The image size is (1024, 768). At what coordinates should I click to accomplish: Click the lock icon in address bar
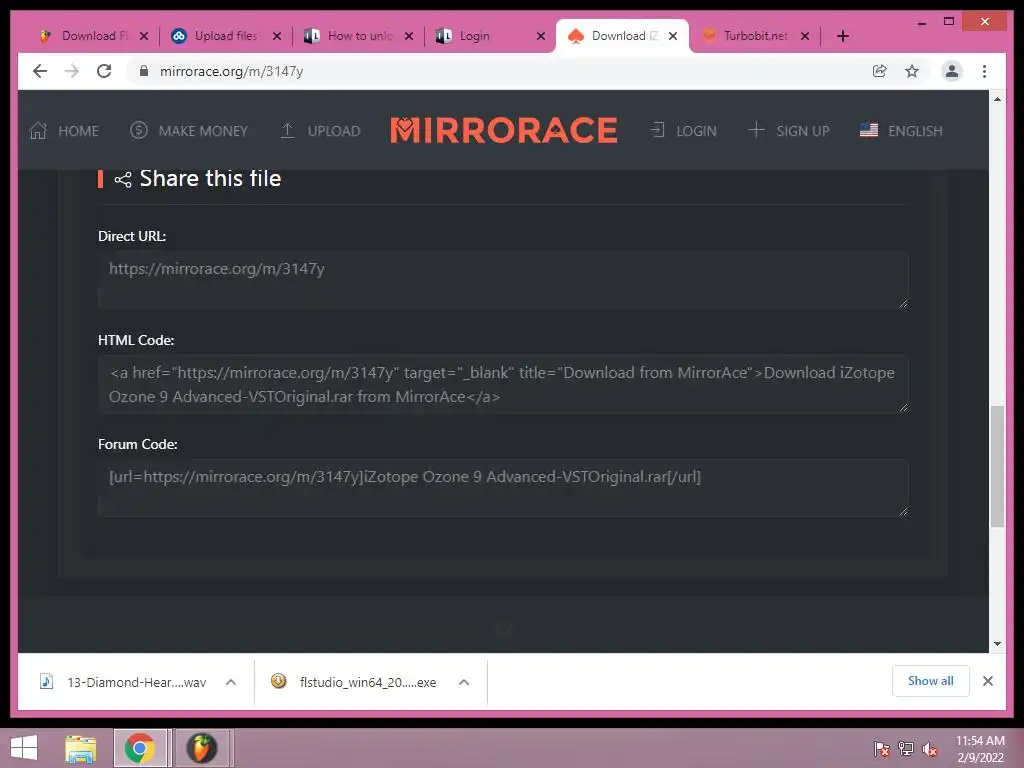[x=144, y=71]
